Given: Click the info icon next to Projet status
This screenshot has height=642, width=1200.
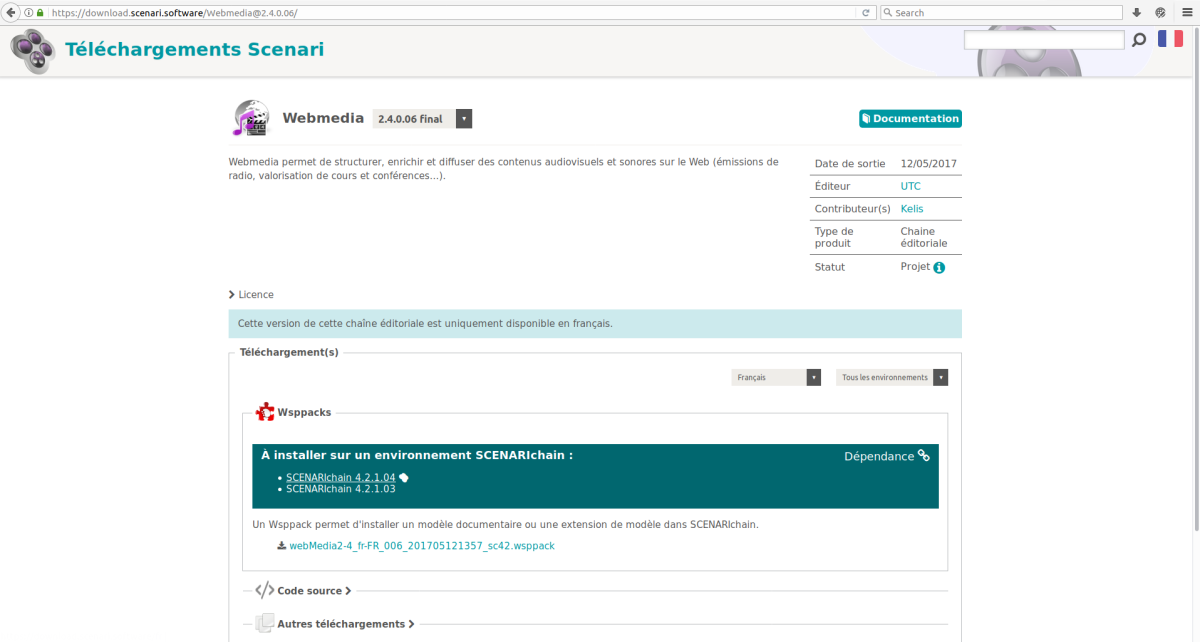Looking at the screenshot, I should click(x=939, y=268).
